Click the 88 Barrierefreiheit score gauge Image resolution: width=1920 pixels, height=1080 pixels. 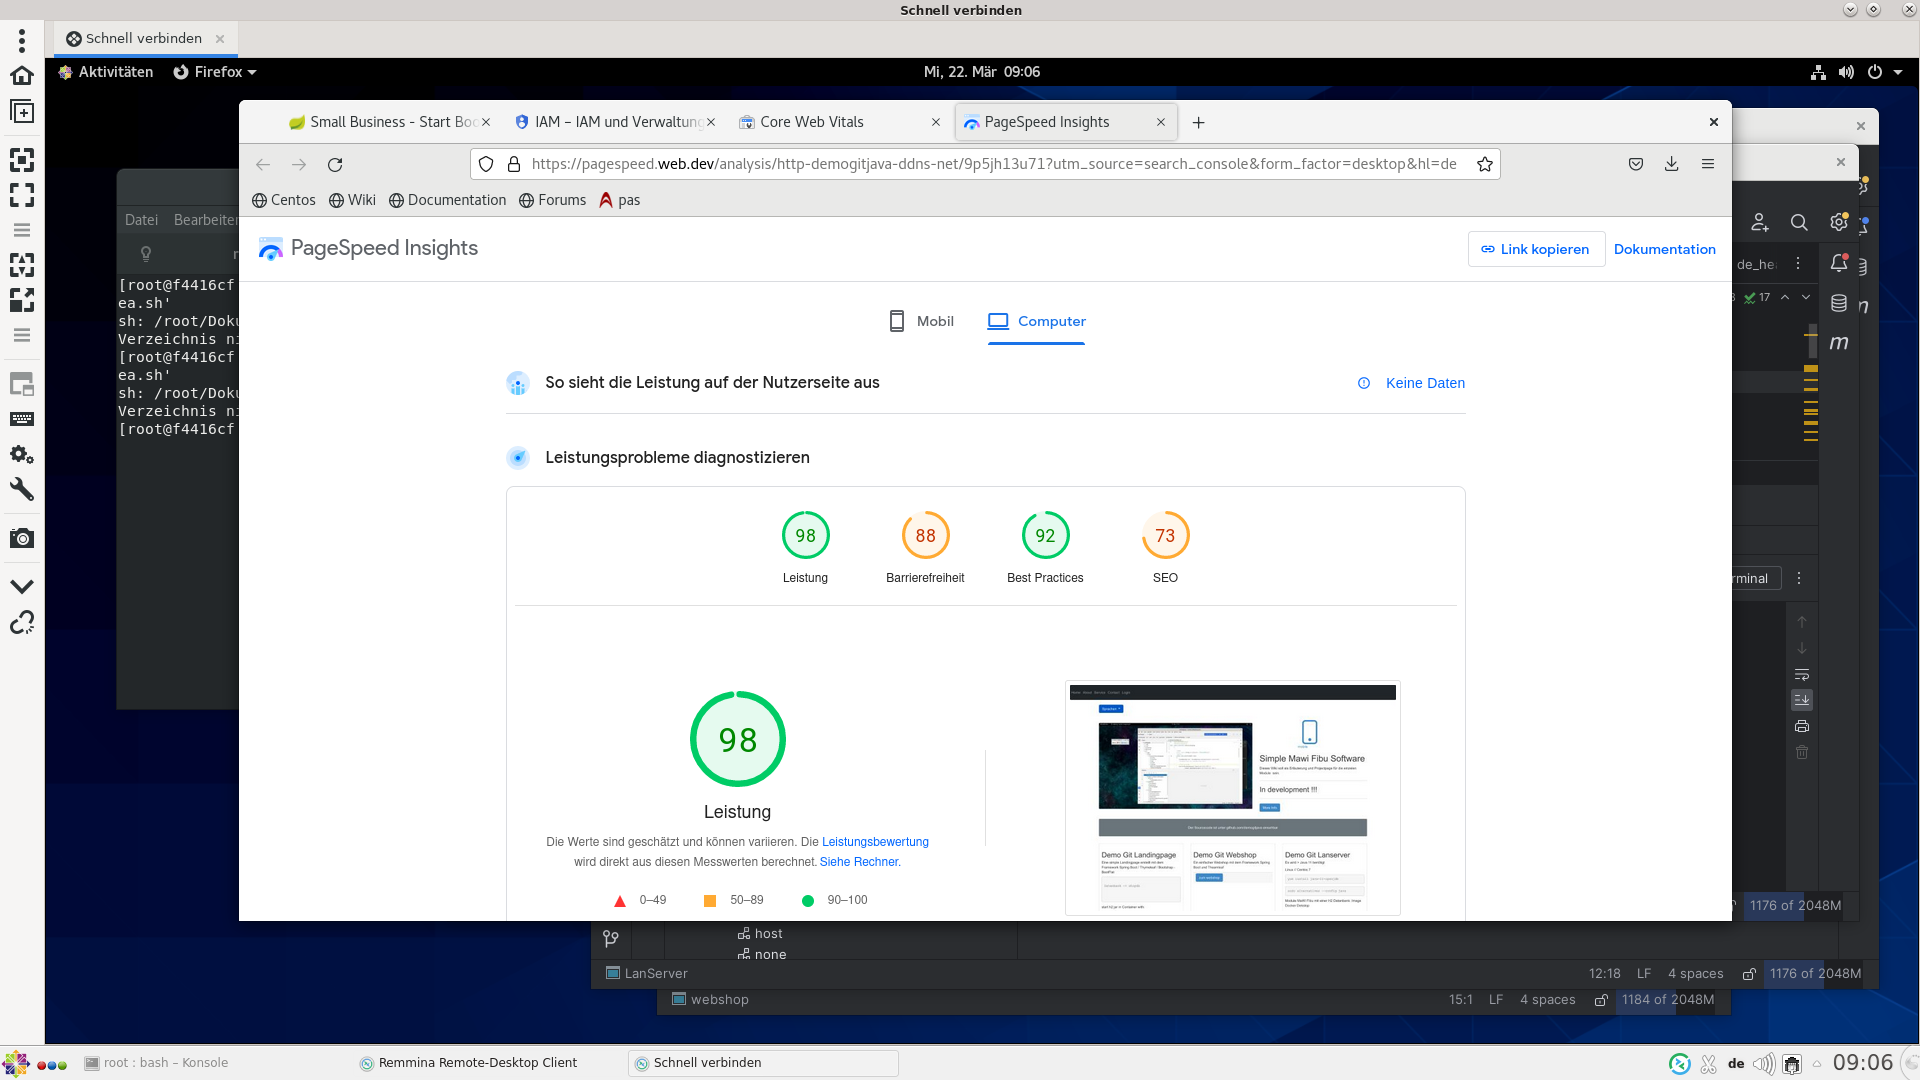(x=925, y=536)
